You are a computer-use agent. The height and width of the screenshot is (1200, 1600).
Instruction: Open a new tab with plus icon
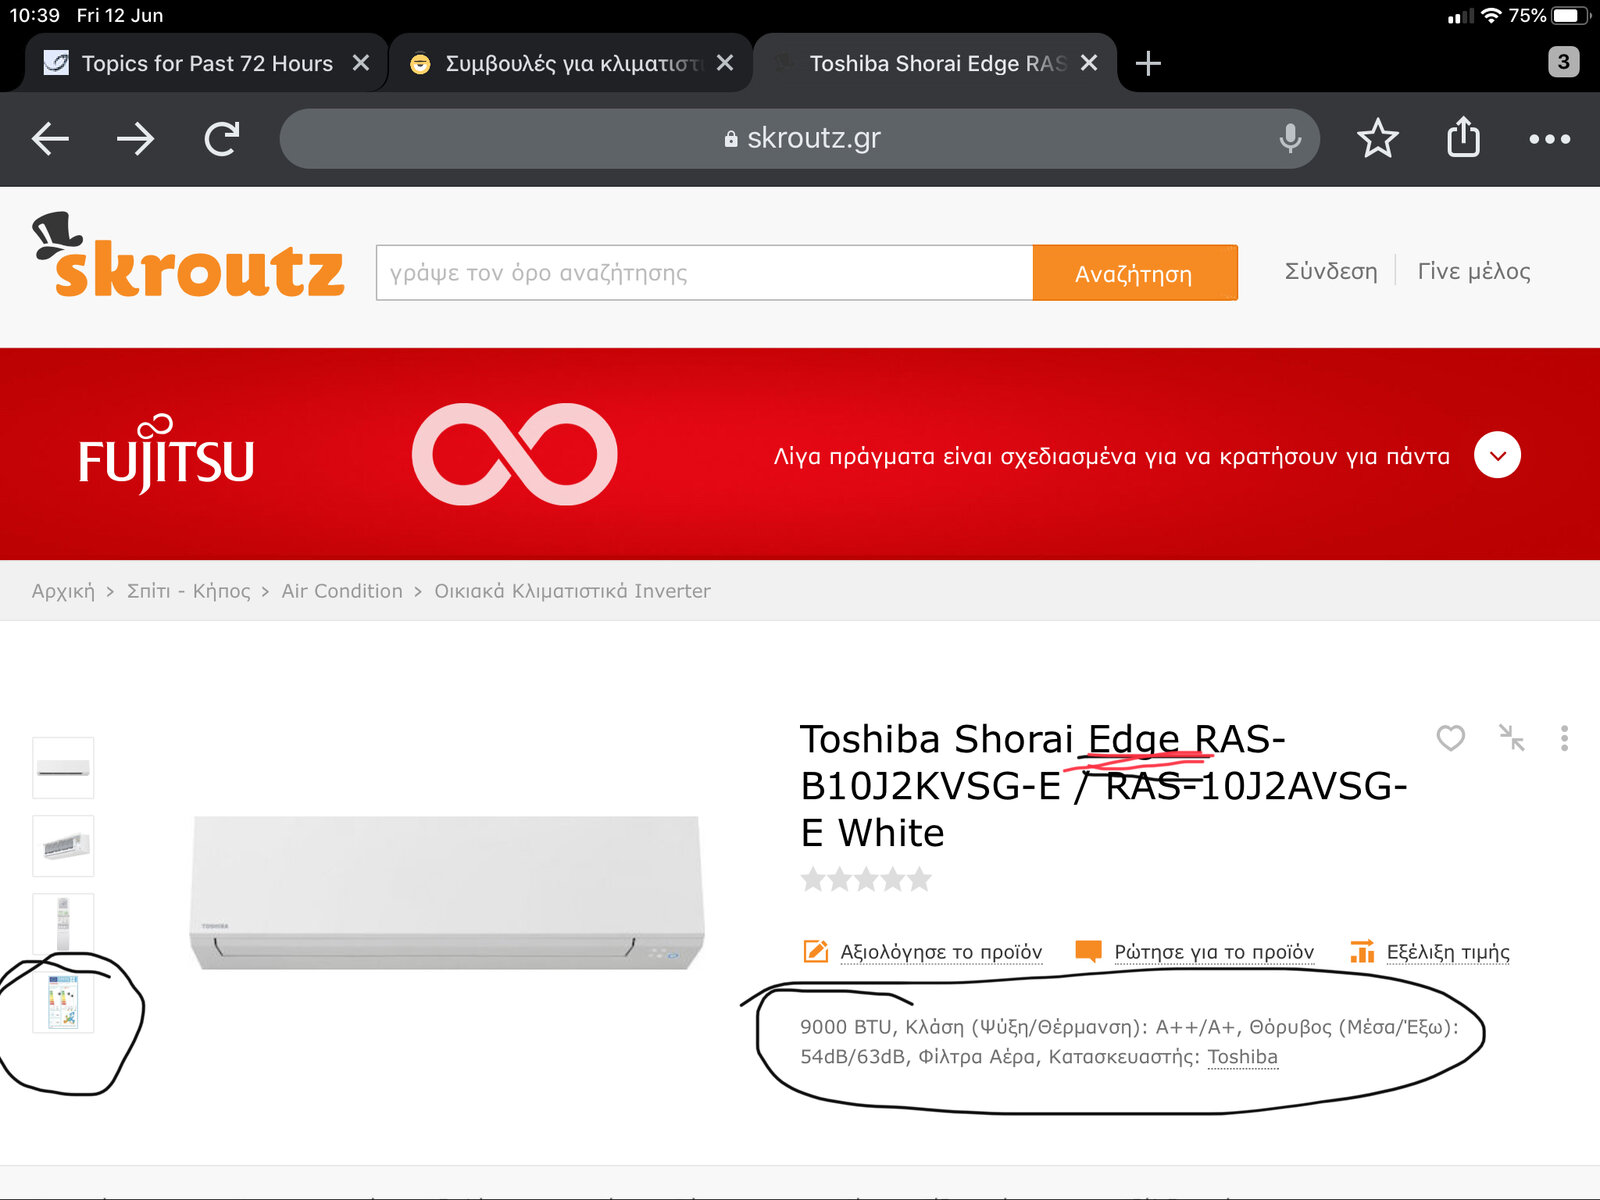[x=1148, y=63]
